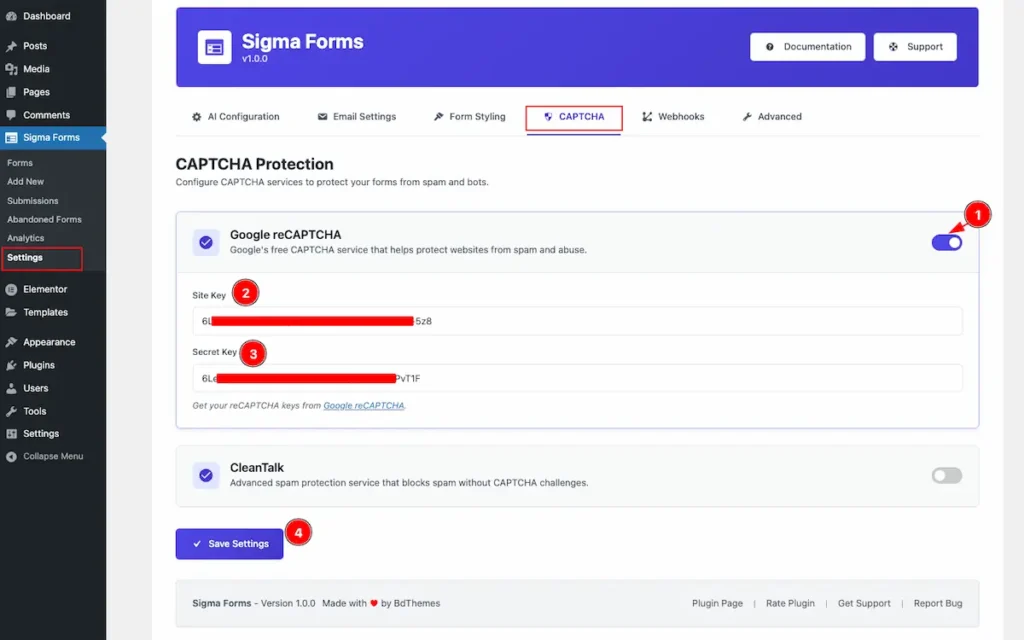This screenshot has width=1024, height=640.
Task: Click the gear icon on AI Configuration tab
Action: tap(197, 117)
